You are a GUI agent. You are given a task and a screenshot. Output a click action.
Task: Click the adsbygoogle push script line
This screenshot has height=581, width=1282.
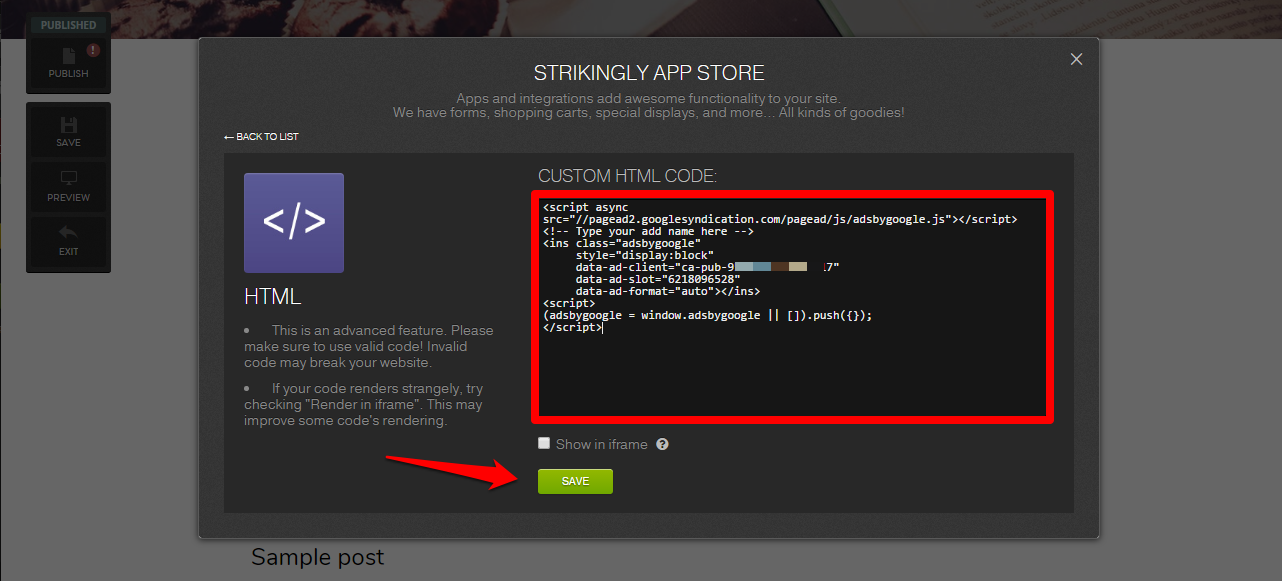[707, 315]
